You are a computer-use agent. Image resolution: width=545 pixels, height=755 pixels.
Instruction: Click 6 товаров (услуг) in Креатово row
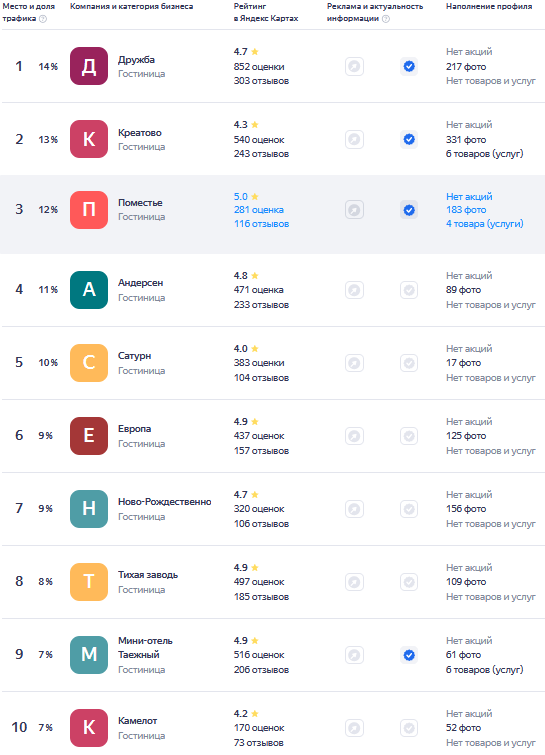click(x=484, y=154)
